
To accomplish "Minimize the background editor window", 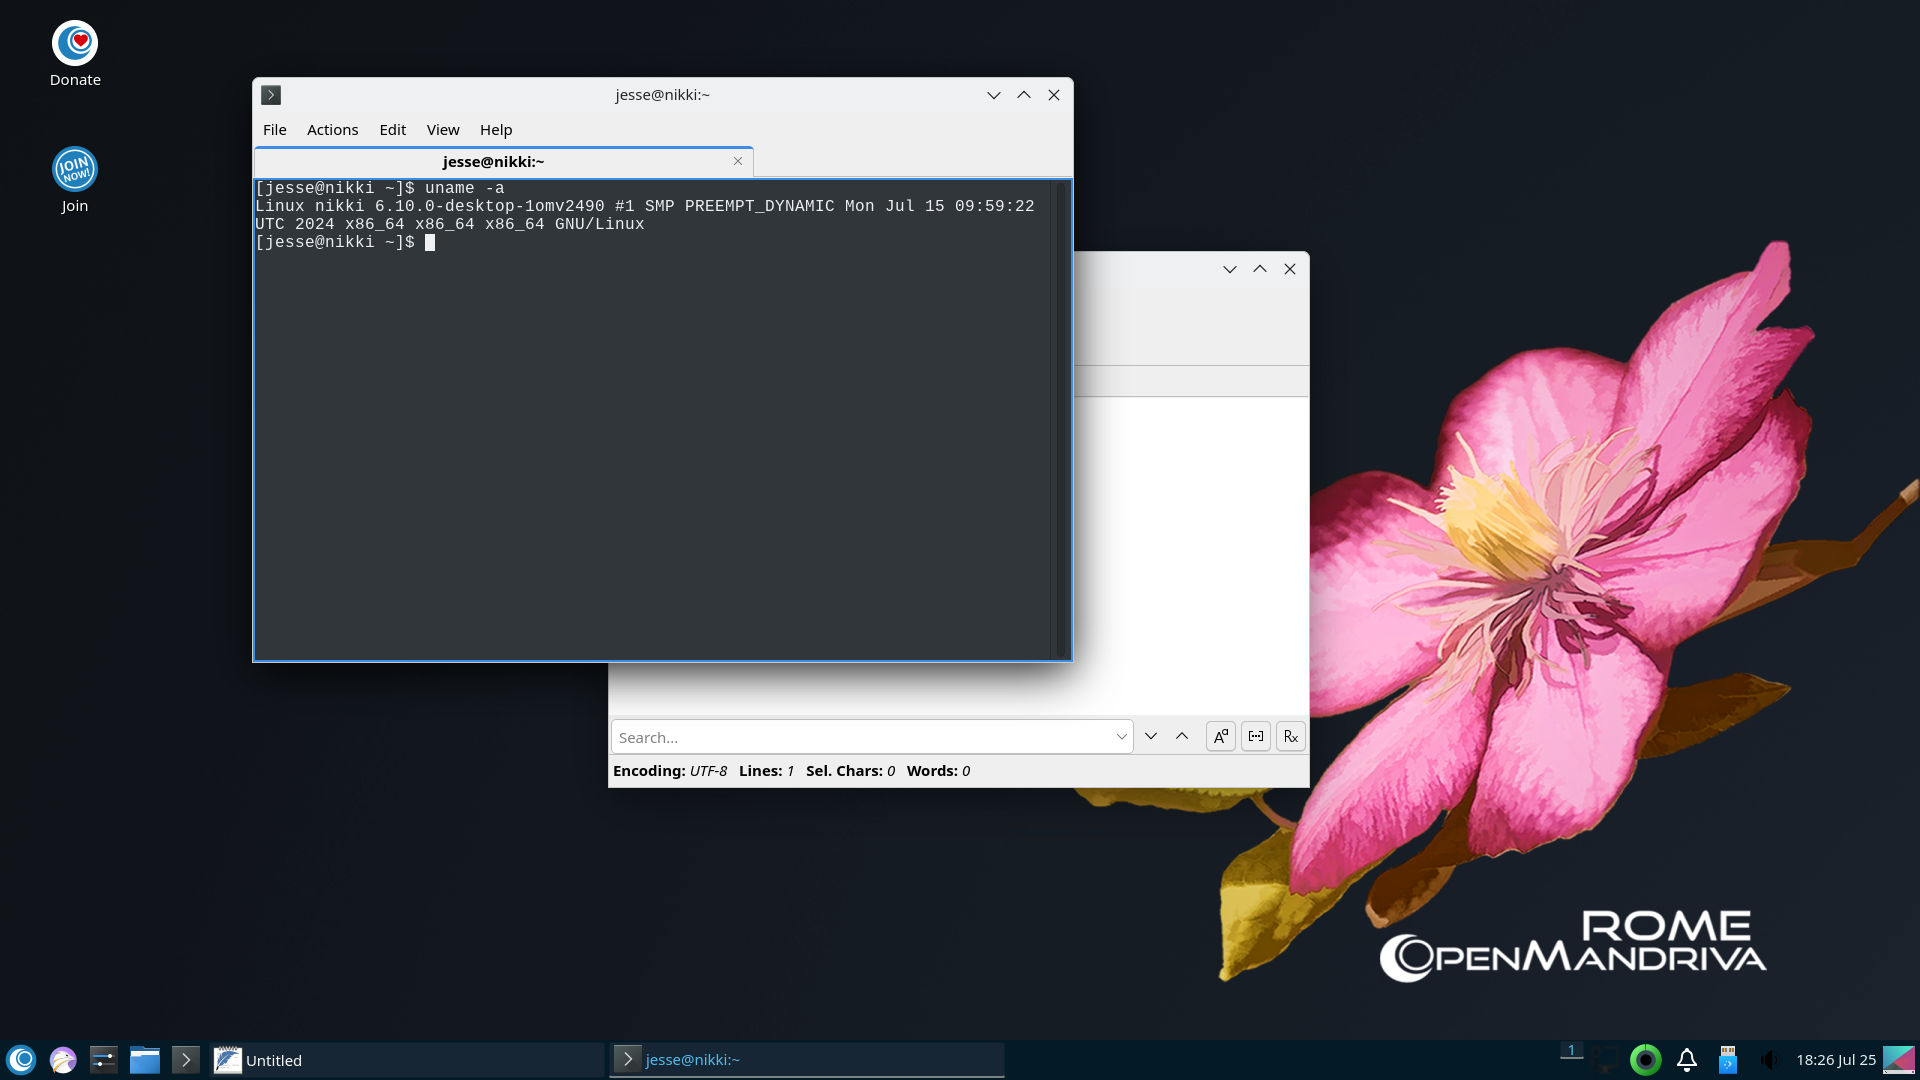I will tap(1230, 269).
